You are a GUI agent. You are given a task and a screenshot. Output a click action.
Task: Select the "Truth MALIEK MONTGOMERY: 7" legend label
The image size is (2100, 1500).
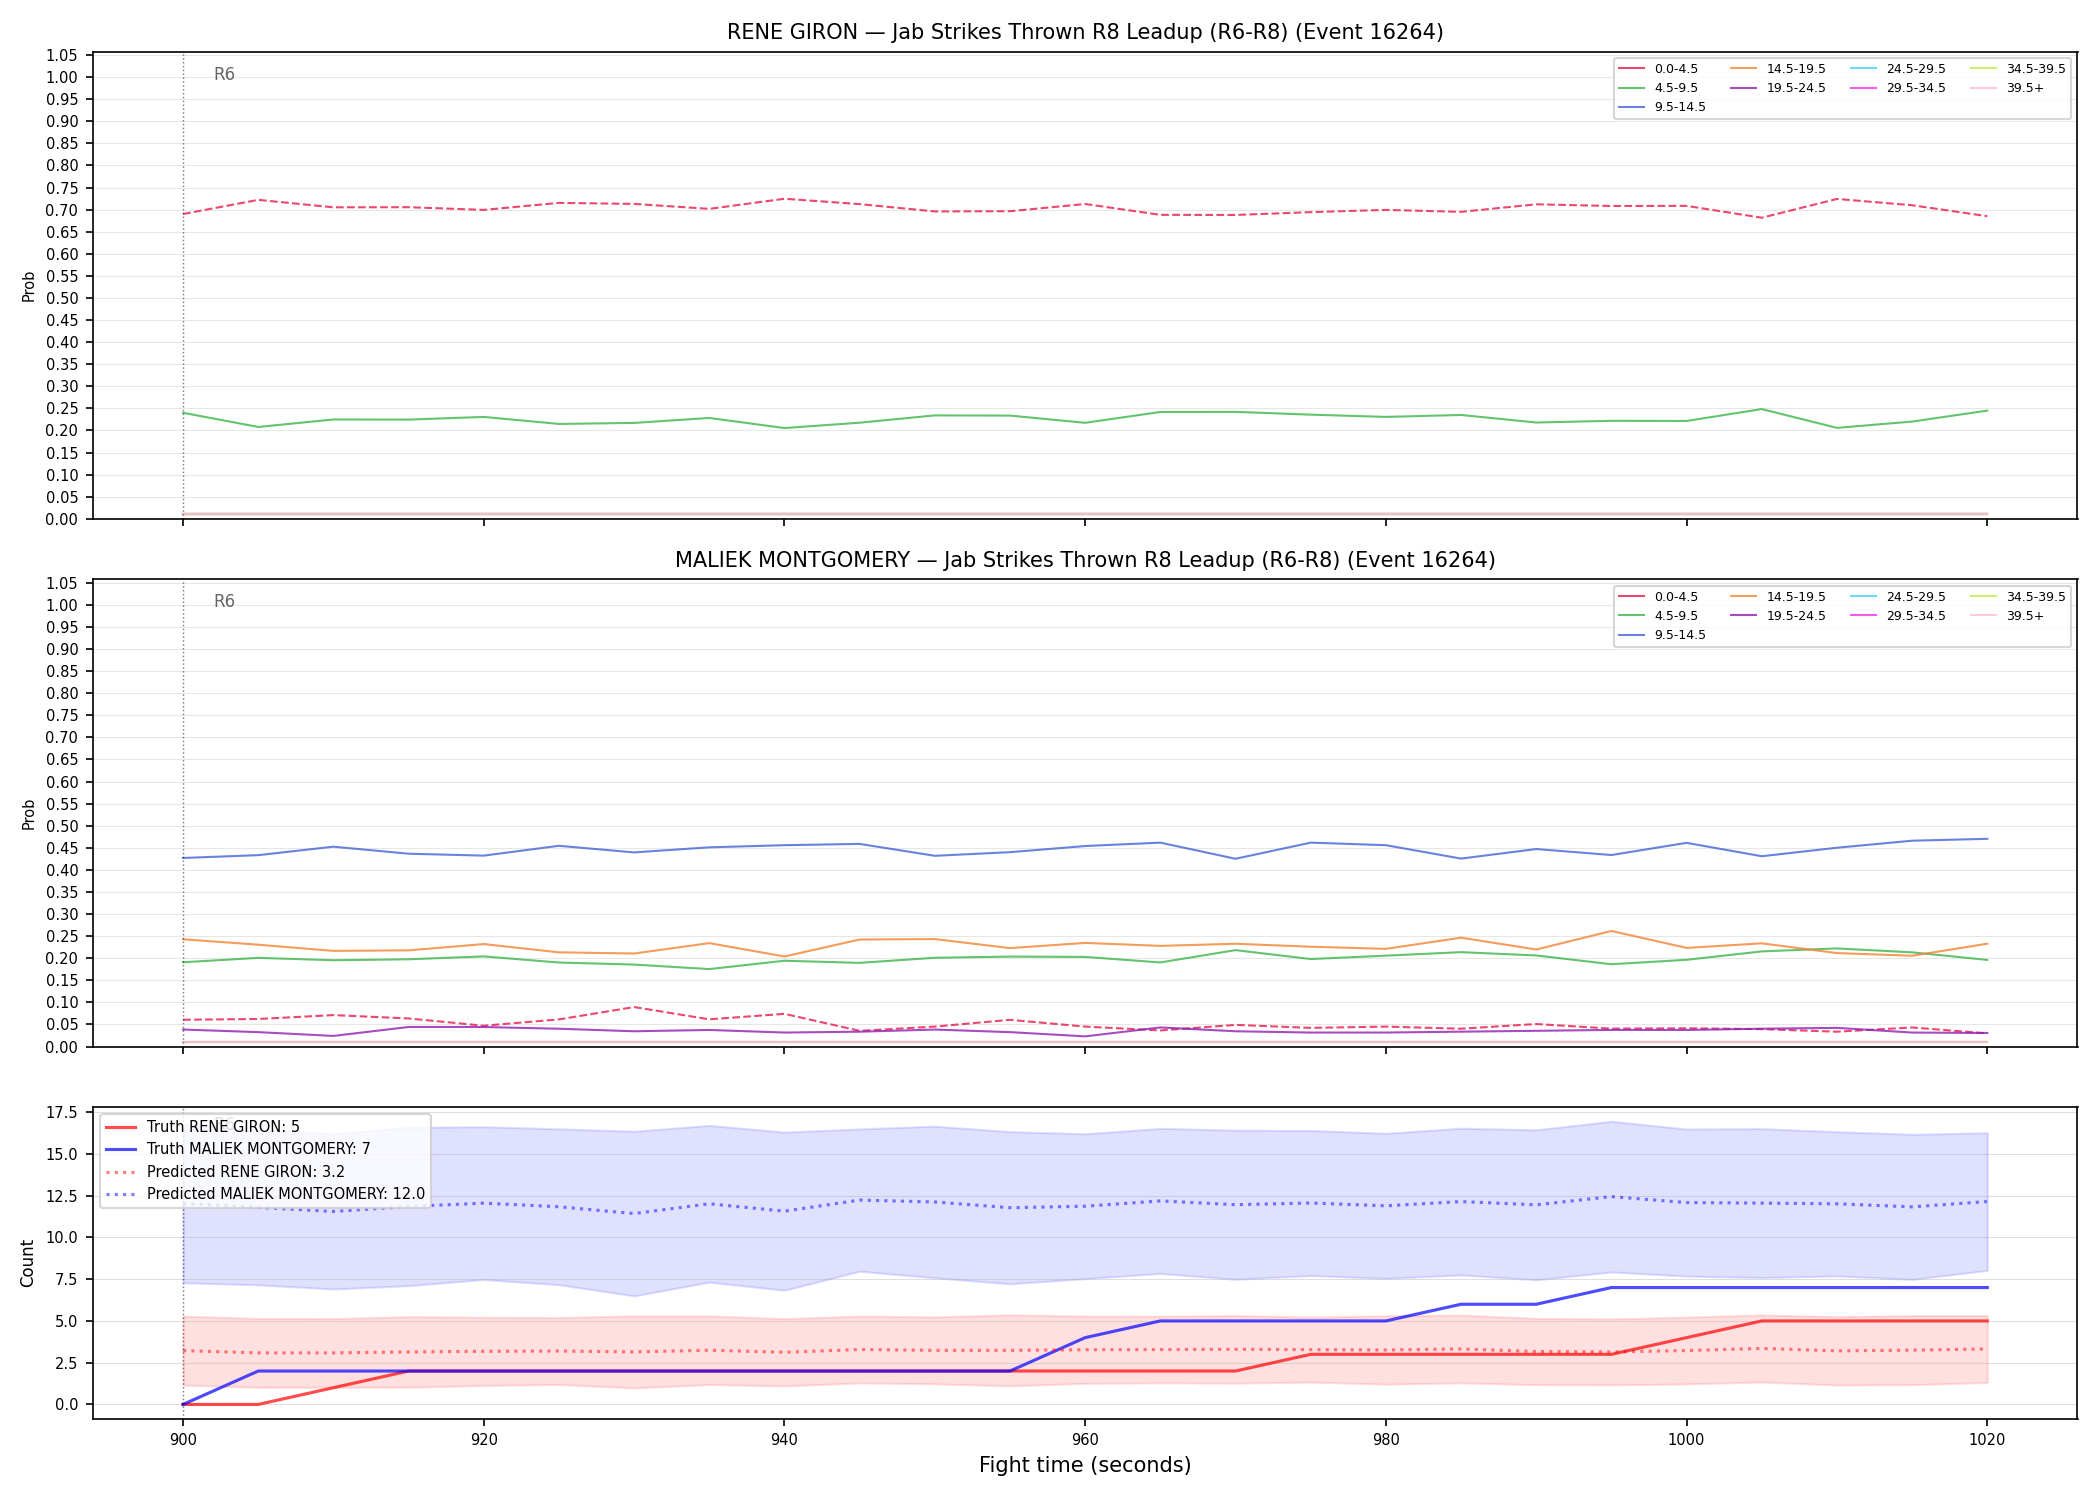tap(258, 1149)
